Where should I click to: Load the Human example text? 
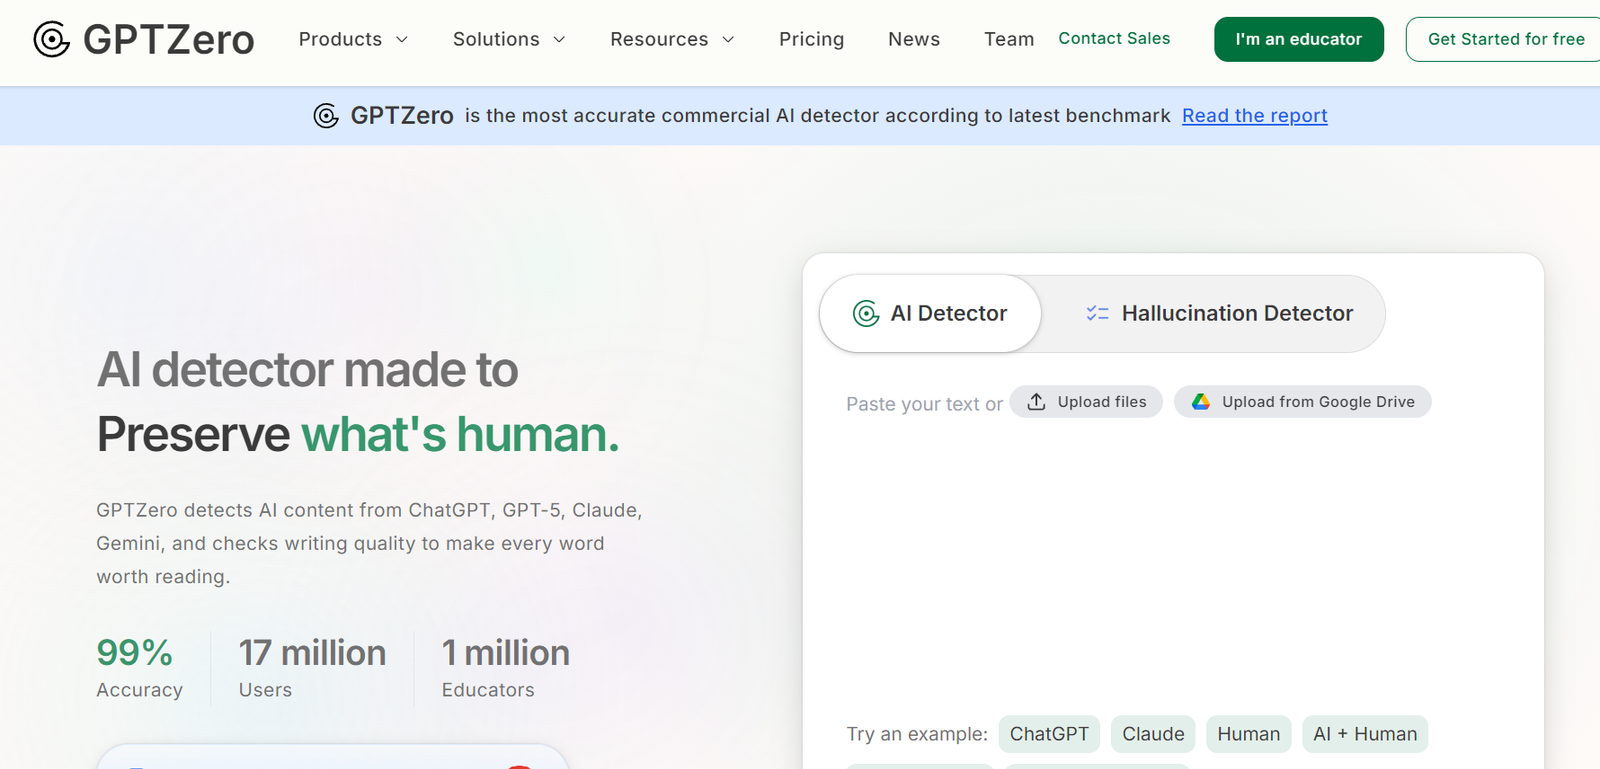pyautogui.click(x=1248, y=734)
